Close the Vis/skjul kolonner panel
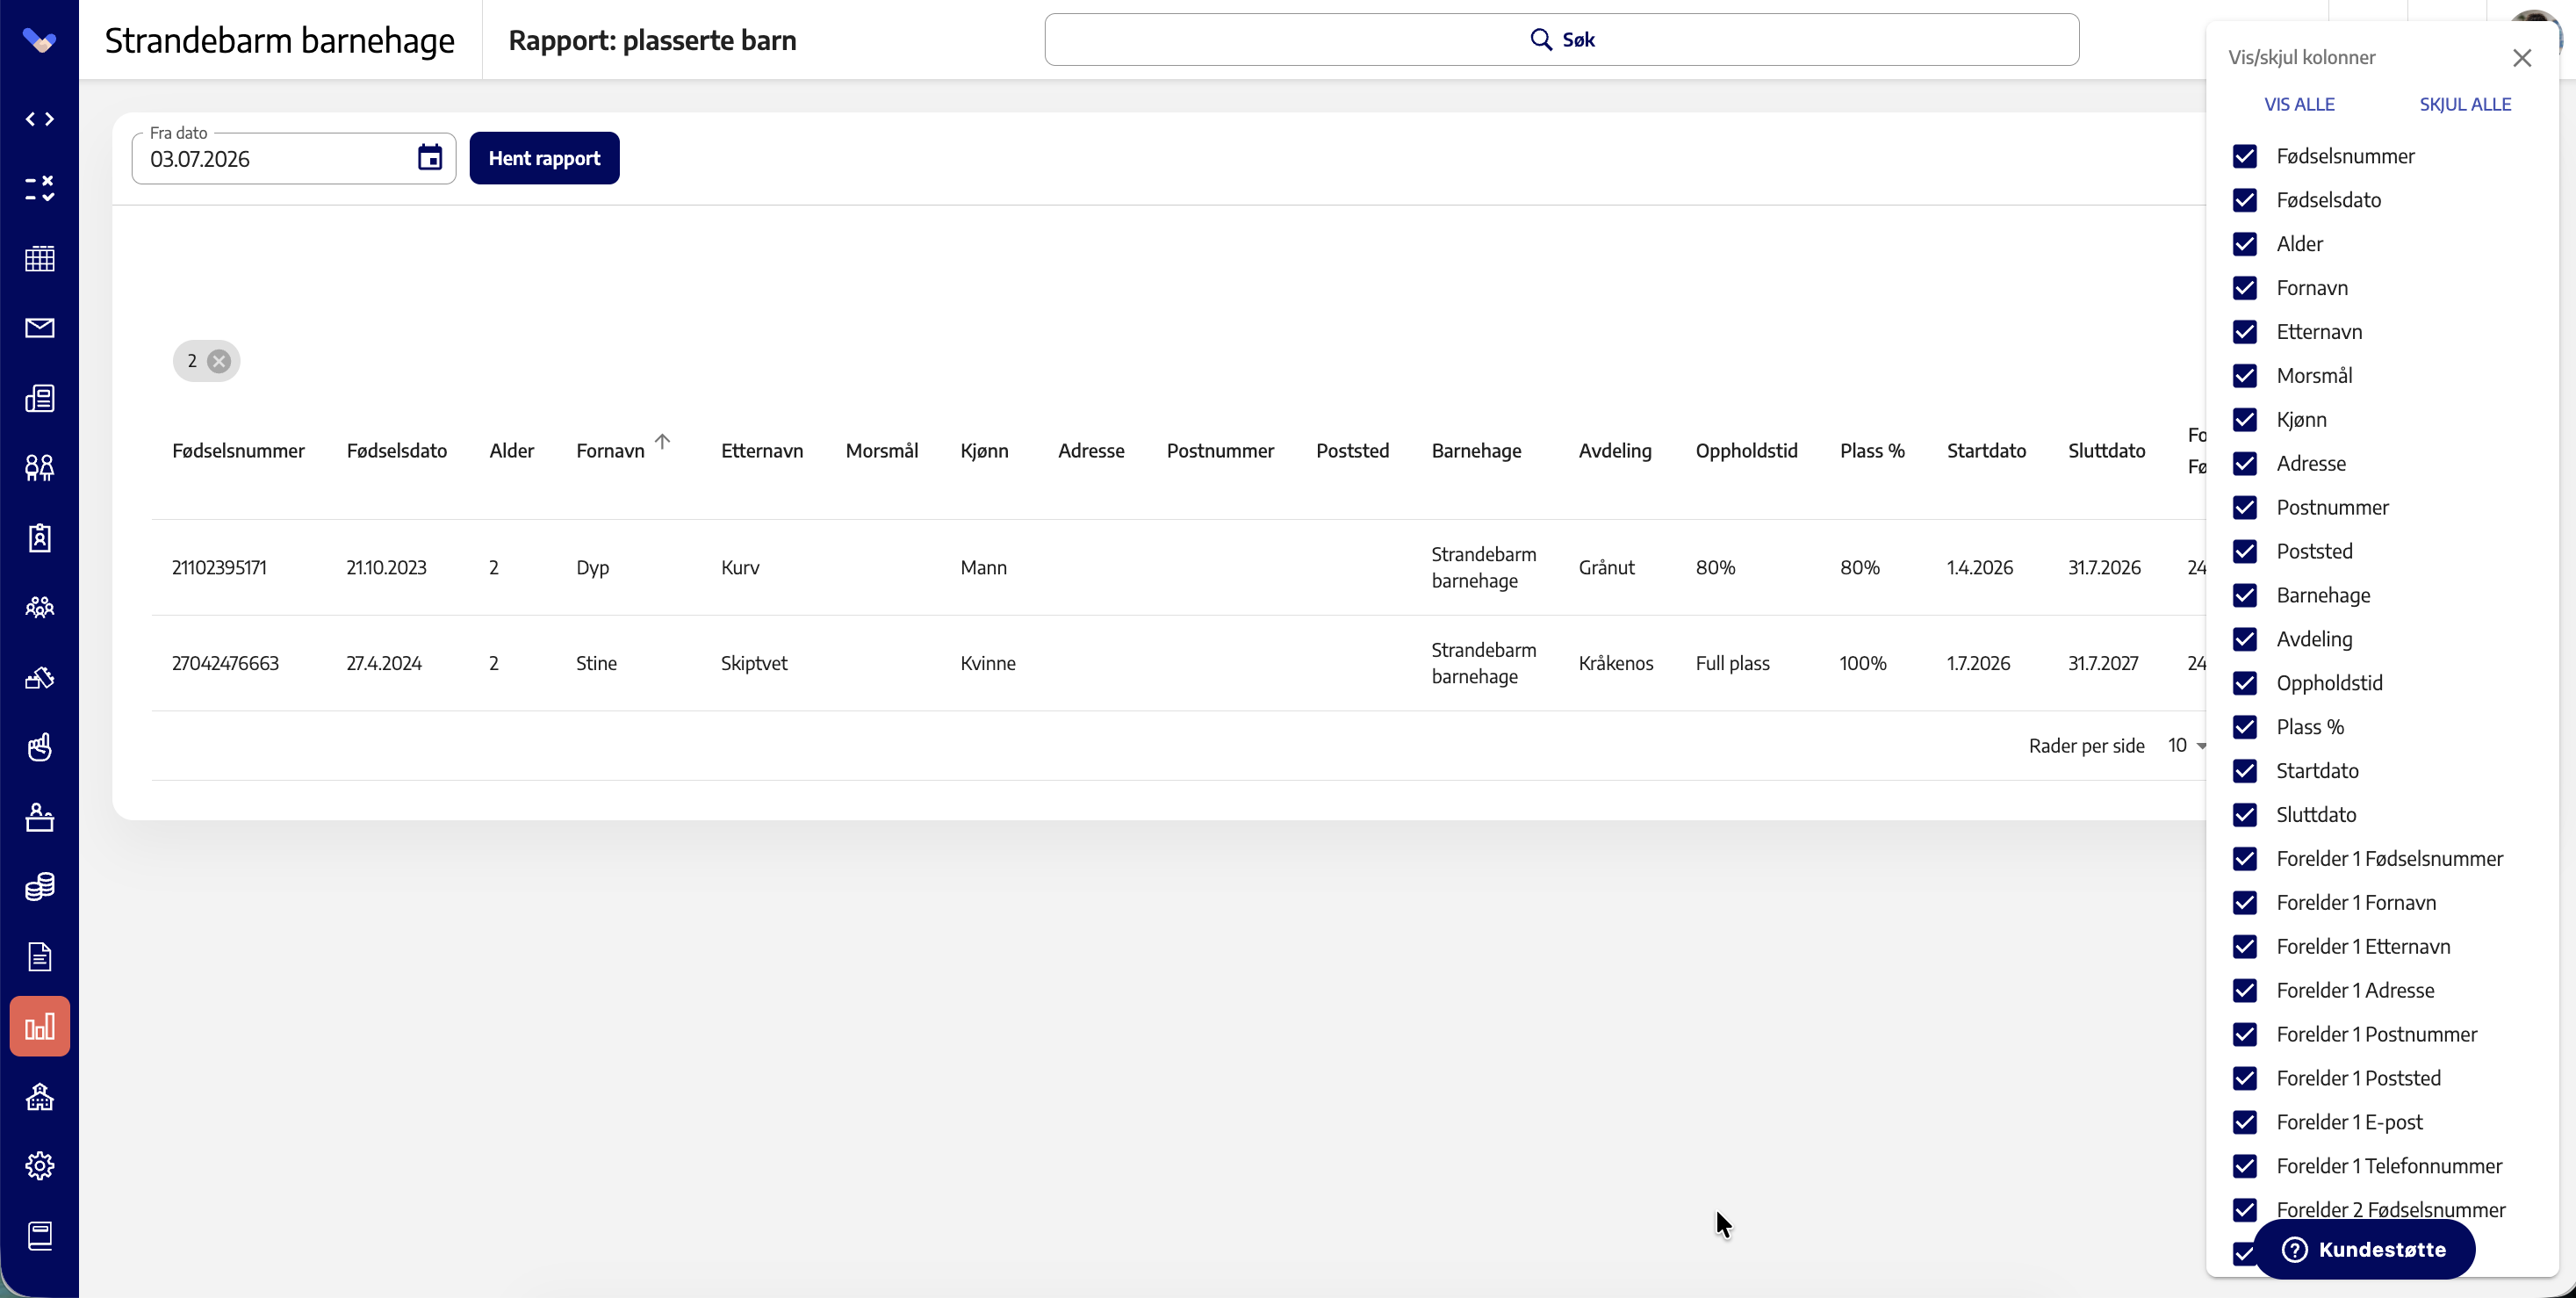Viewport: 2576px width, 1298px height. tap(2522, 58)
